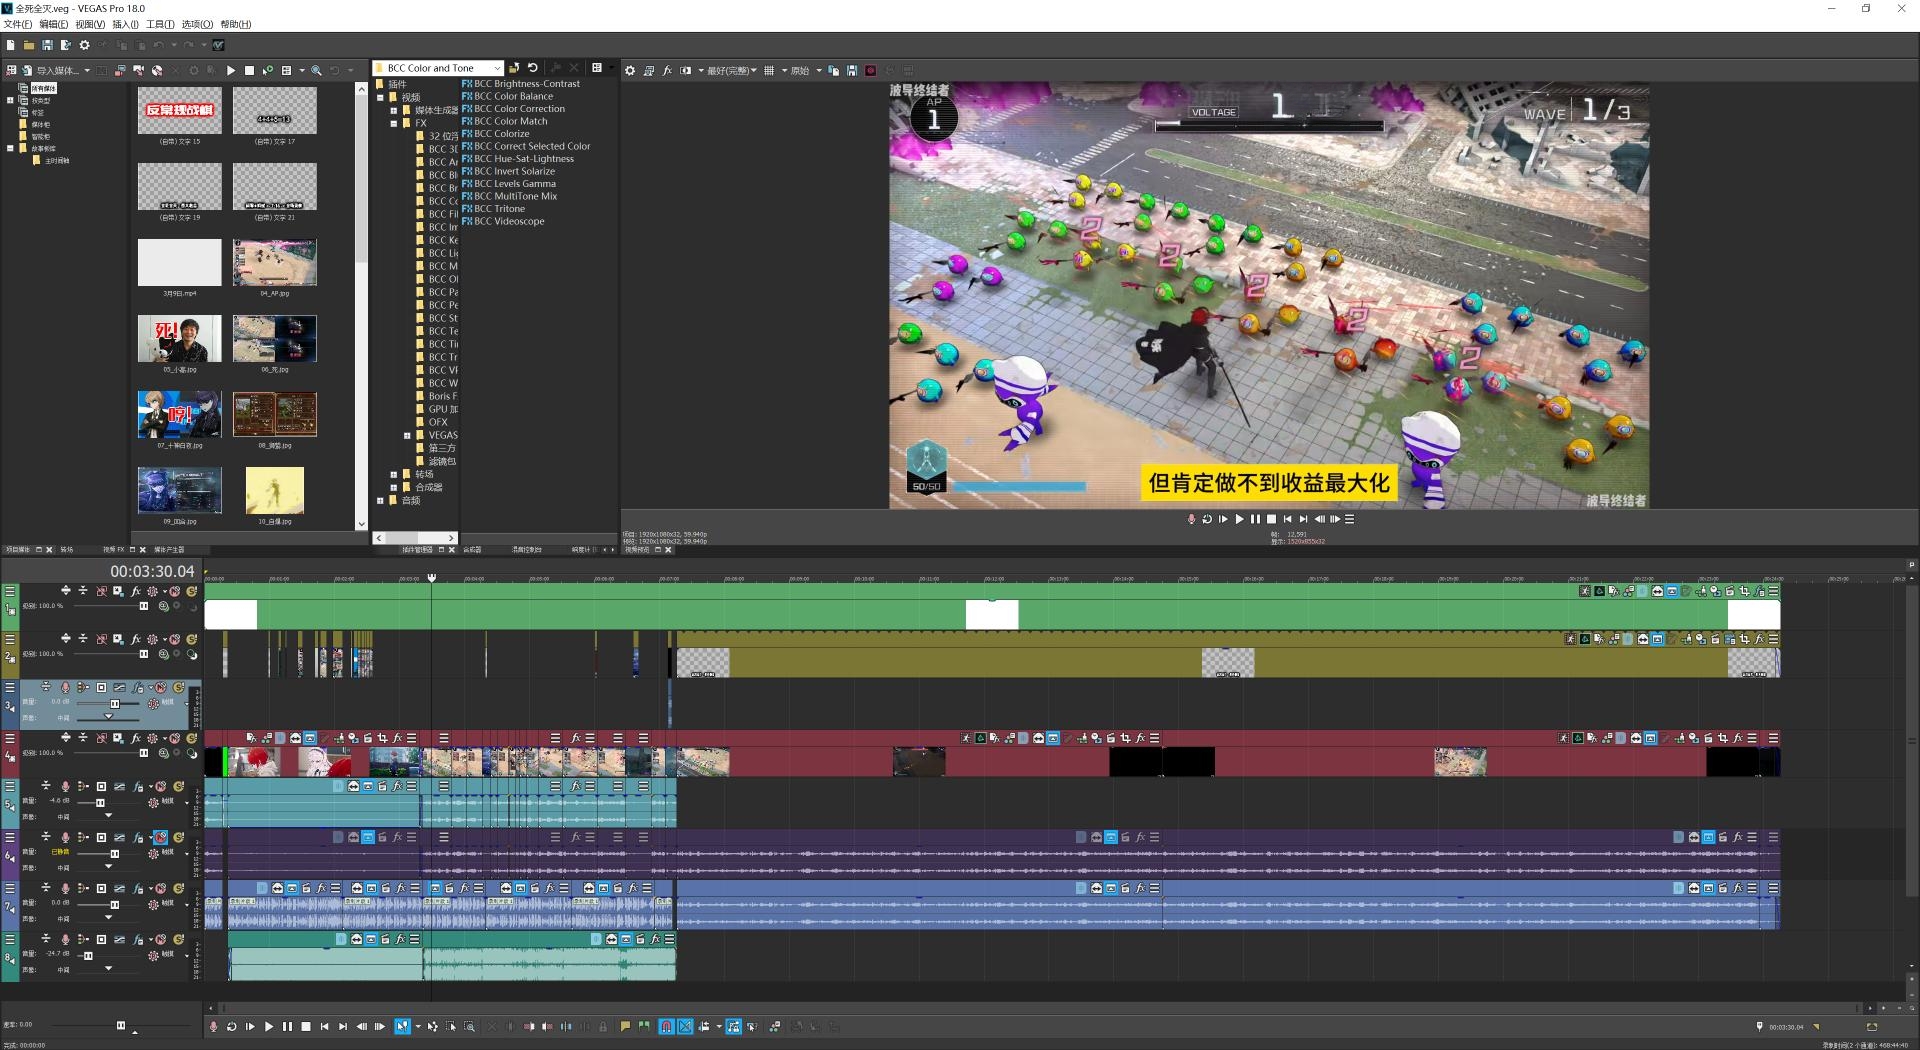The image size is (1920, 1050).
Task: Mute video track 1
Action: pyautogui.click(x=175, y=591)
